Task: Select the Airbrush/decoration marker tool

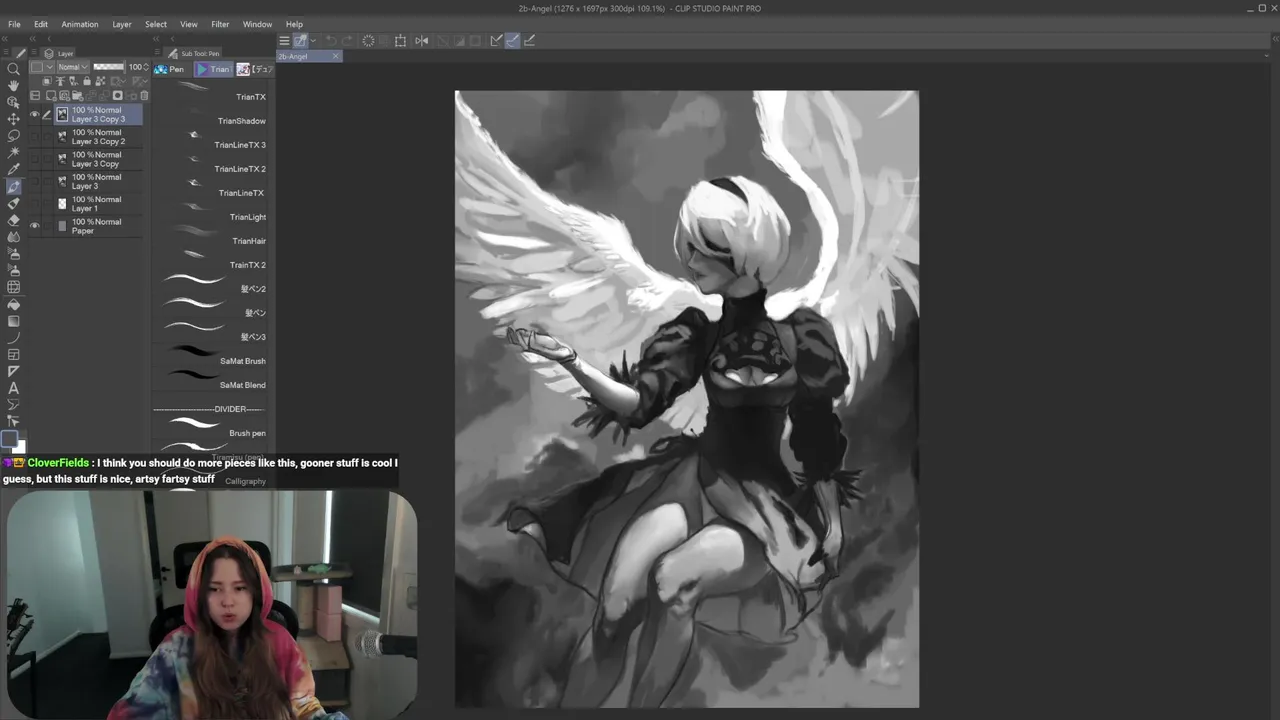Action: [13, 204]
